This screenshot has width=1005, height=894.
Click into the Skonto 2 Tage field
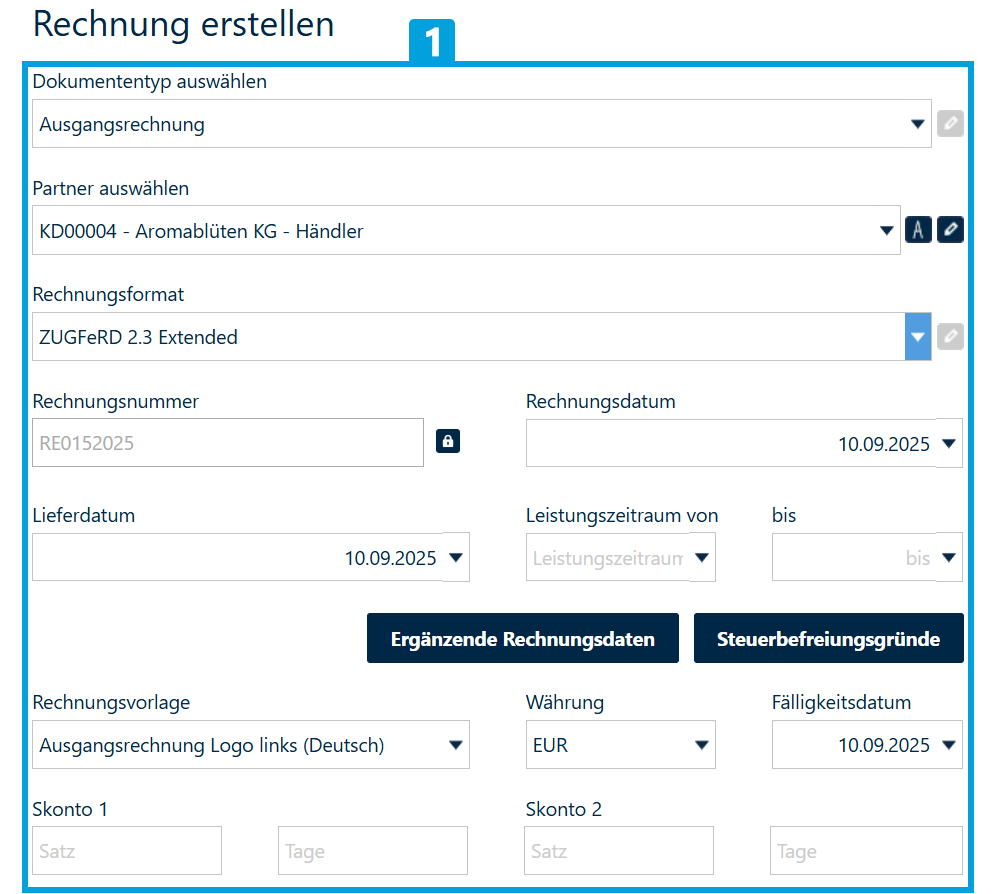(866, 850)
